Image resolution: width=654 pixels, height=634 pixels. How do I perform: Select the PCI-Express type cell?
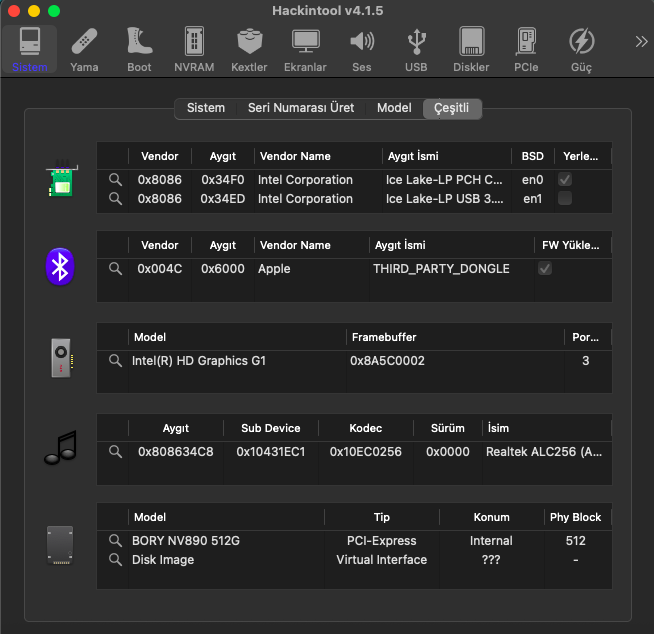tap(382, 541)
